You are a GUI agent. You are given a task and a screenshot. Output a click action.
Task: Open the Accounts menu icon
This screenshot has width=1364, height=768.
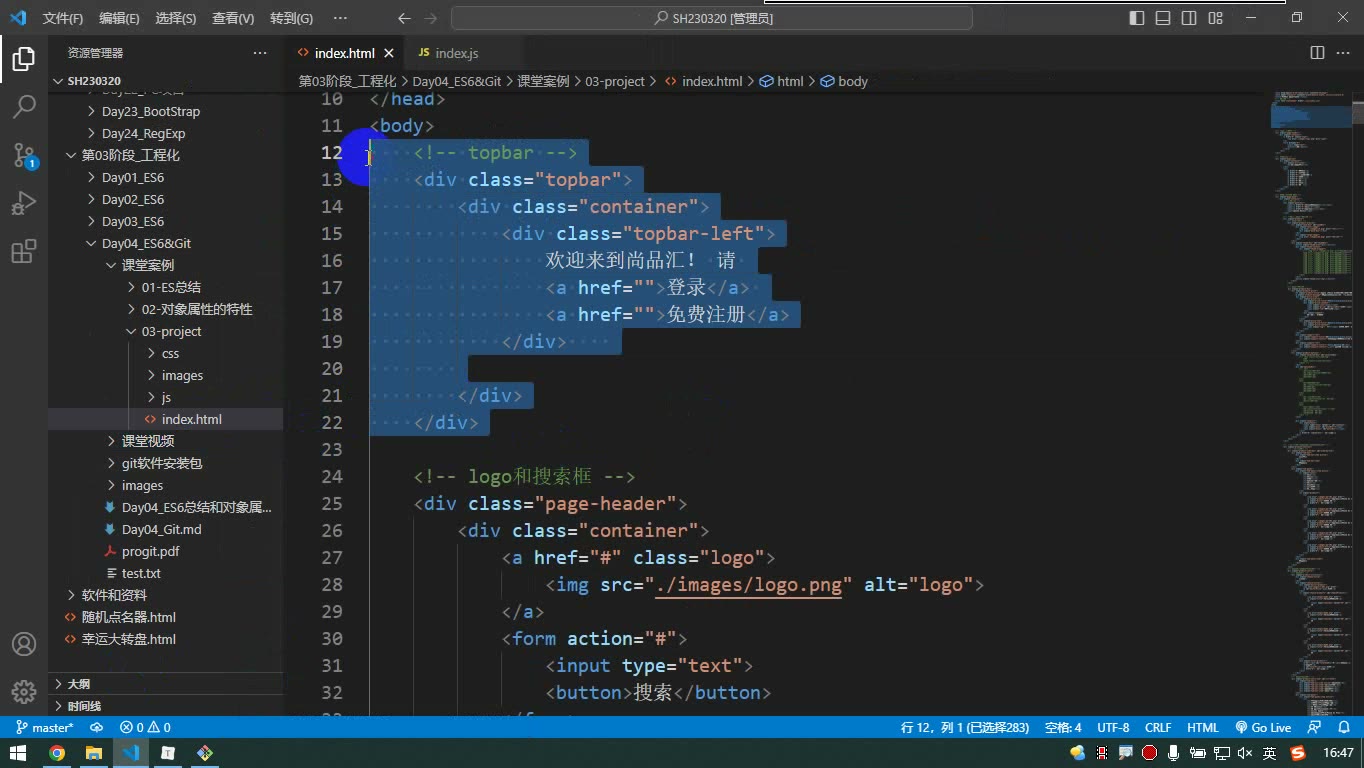(24, 644)
